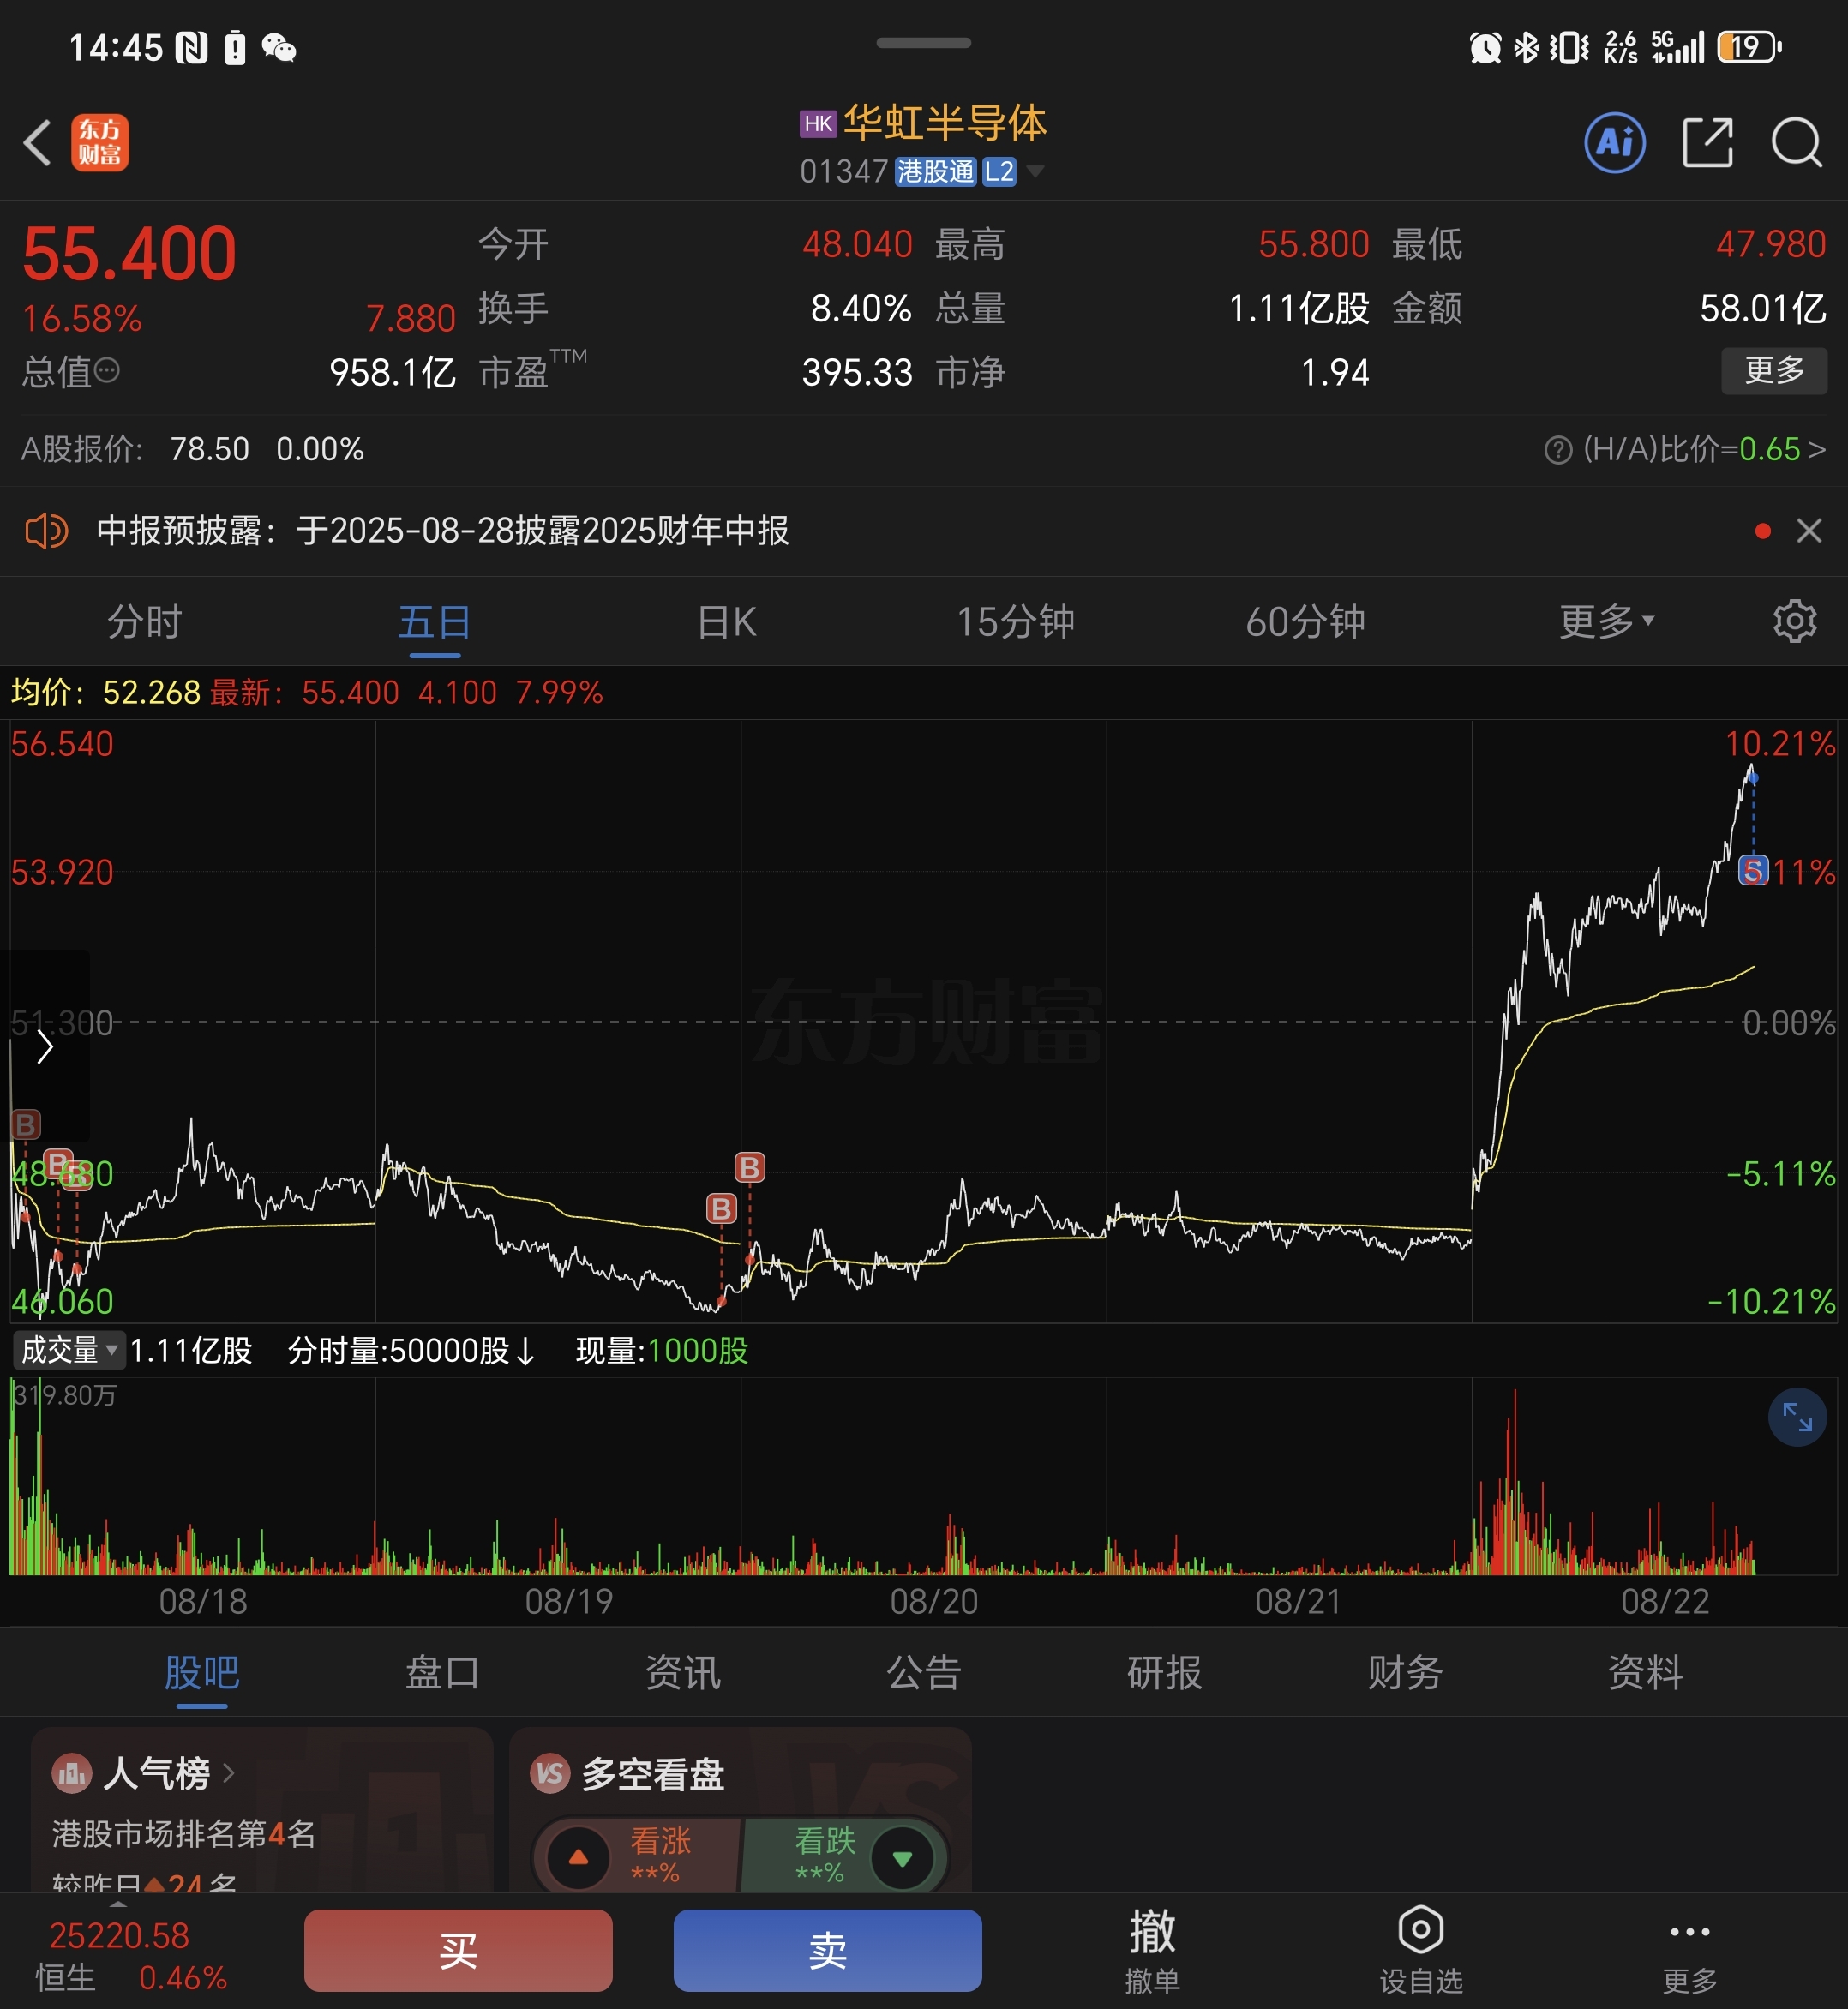The image size is (1848, 2009).
Task: Go back with the left arrow
Action: pos(38,142)
